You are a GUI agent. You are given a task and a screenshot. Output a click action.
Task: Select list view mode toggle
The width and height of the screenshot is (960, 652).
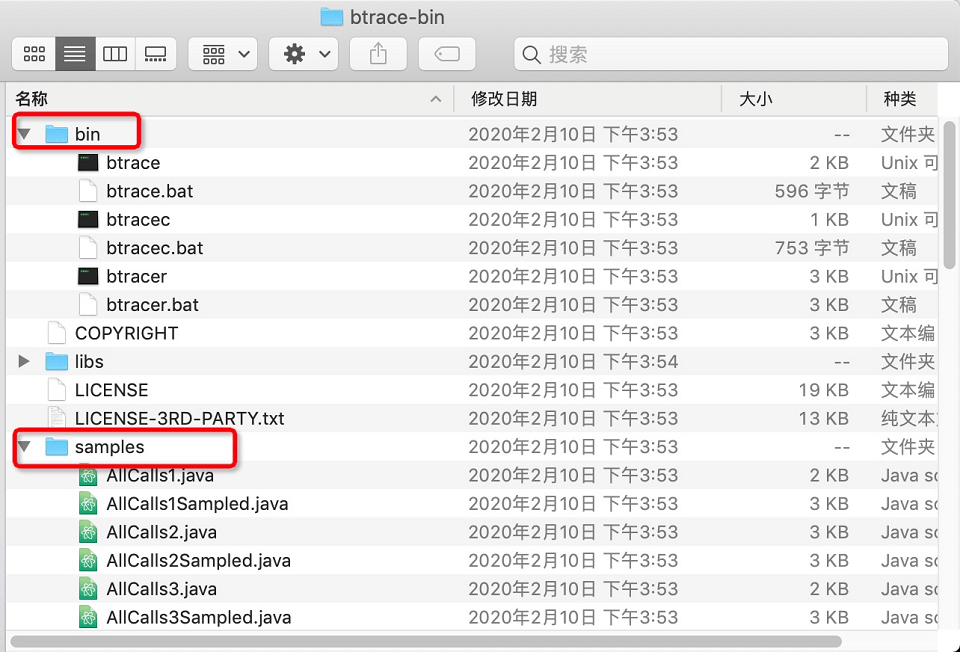coord(75,54)
